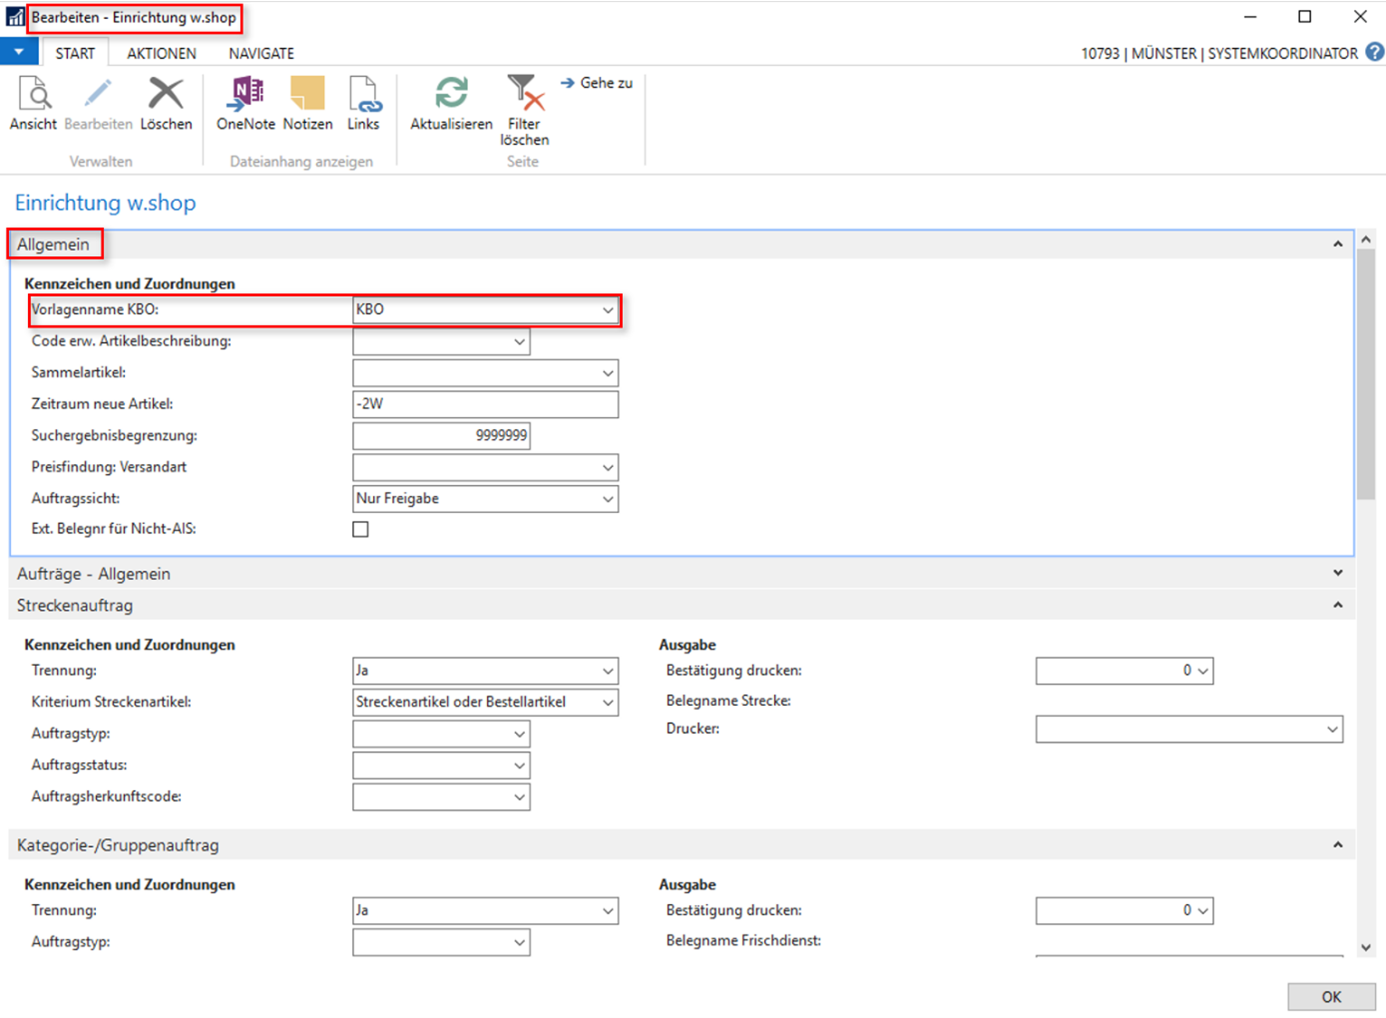Switch to the AKTIONEN tab
This screenshot has width=1386, height=1018.
(161, 53)
